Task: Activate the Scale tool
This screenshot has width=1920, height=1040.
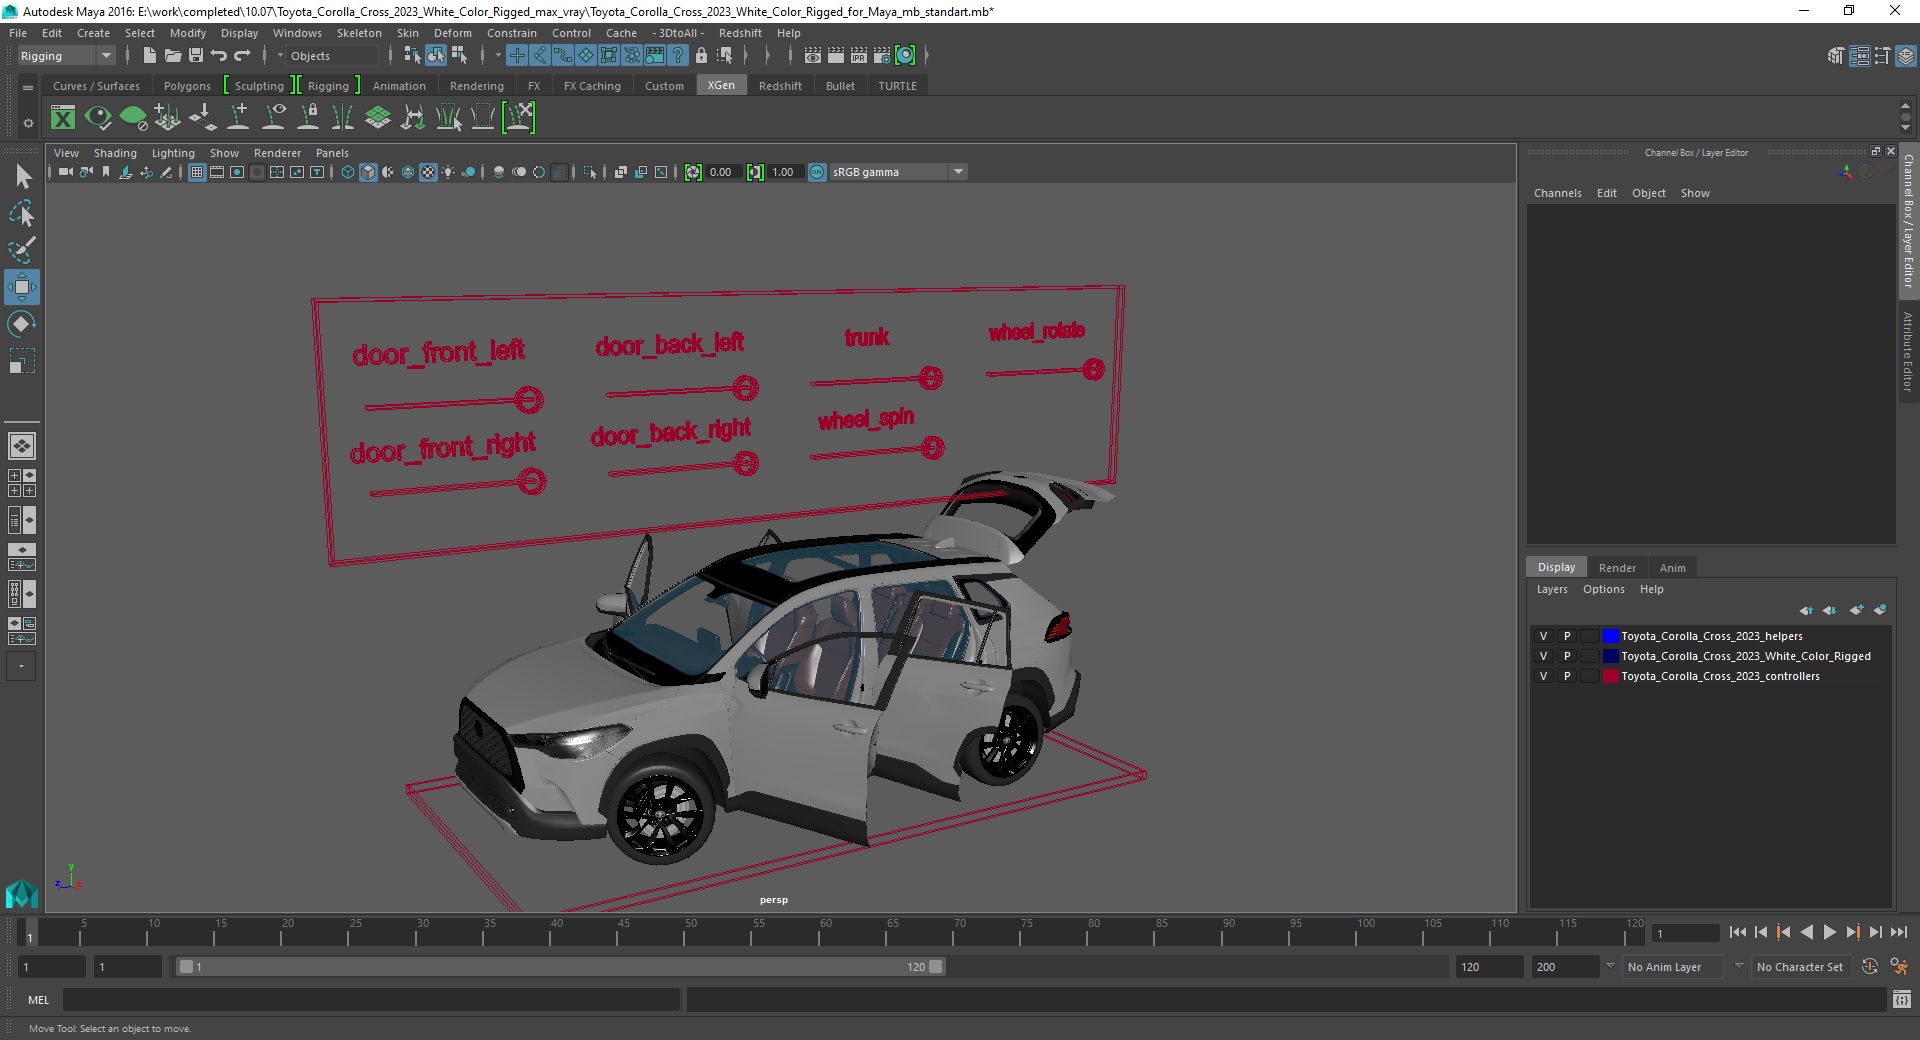Action: tap(22, 360)
